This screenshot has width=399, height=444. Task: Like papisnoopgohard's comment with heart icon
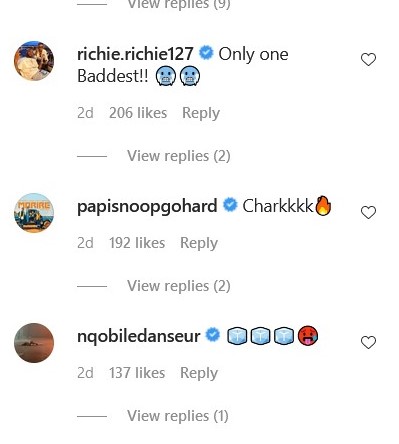pos(368,212)
